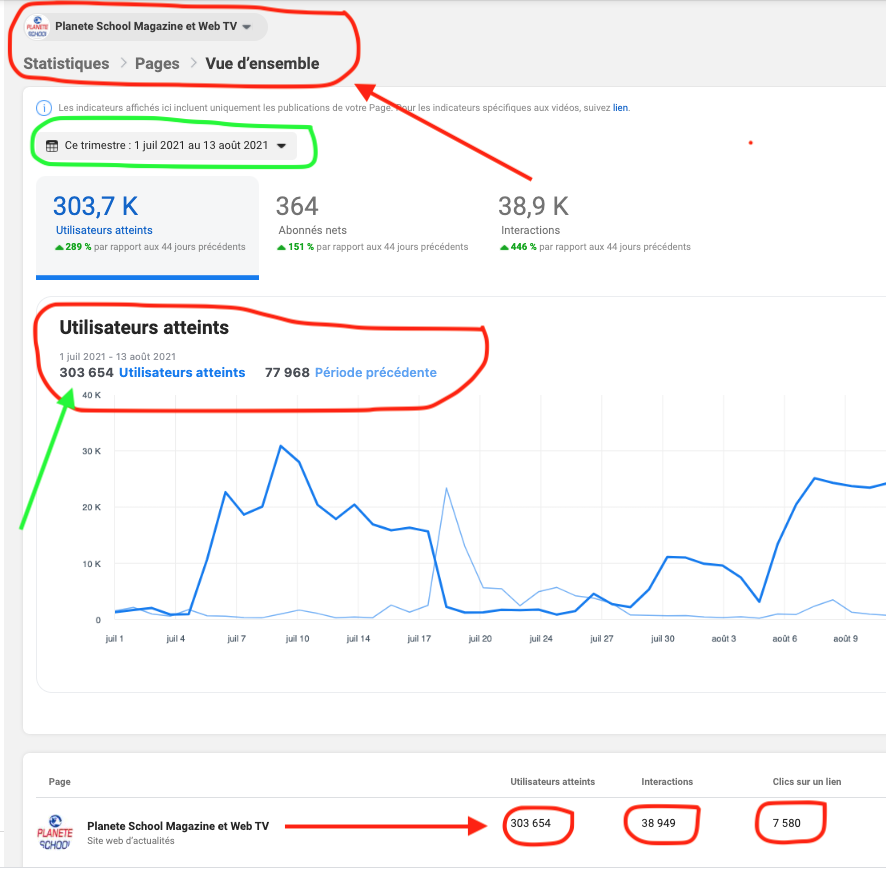The width and height of the screenshot is (886, 869).
Task: Click the juil 10 peak on chart line
Action: click(281, 446)
